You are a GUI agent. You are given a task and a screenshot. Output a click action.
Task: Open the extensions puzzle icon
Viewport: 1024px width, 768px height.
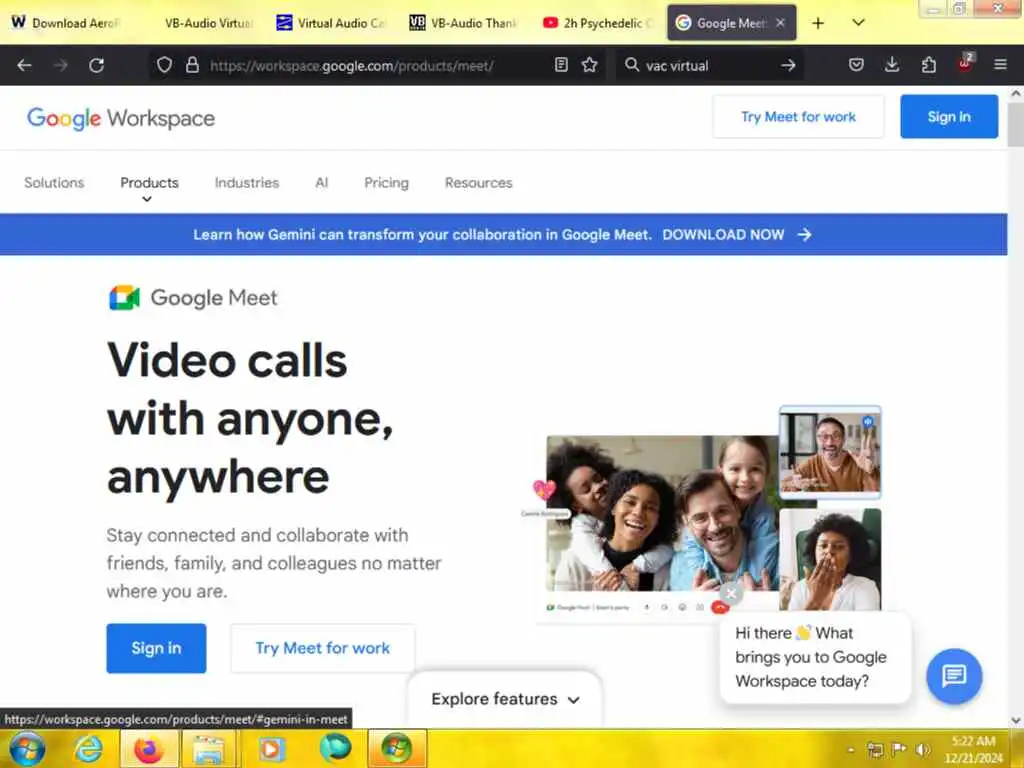(929, 65)
